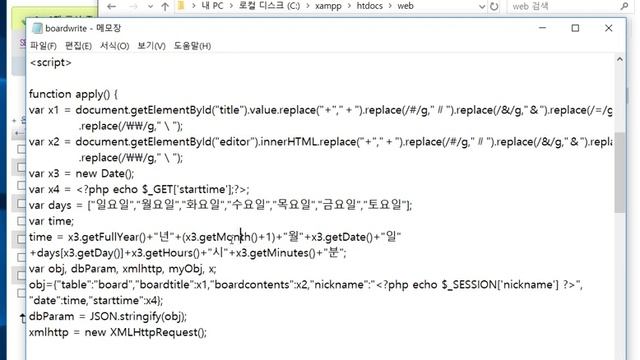
Task: Select '내 PC' in the Explorer breadcrumb
Action: pyautogui.click(x=212, y=6)
